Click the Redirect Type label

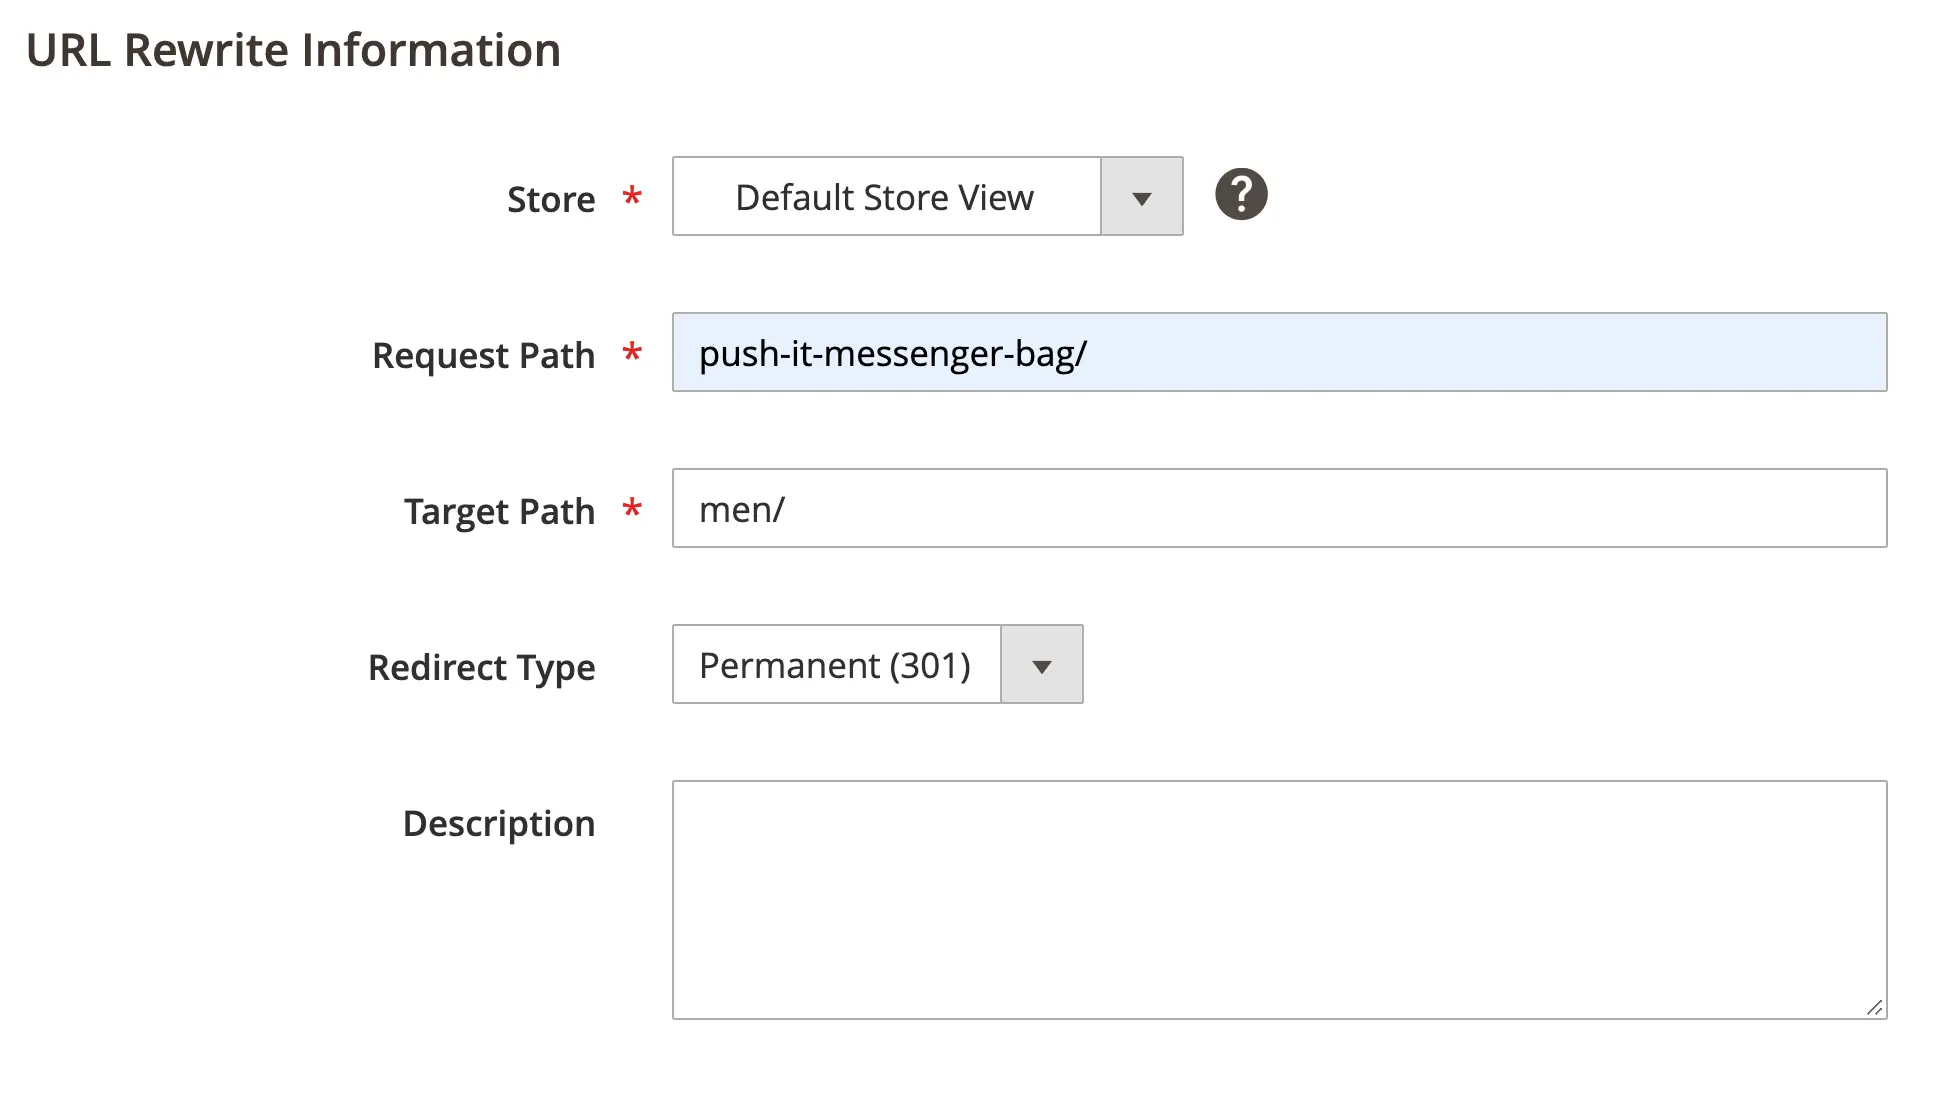pos(482,667)
